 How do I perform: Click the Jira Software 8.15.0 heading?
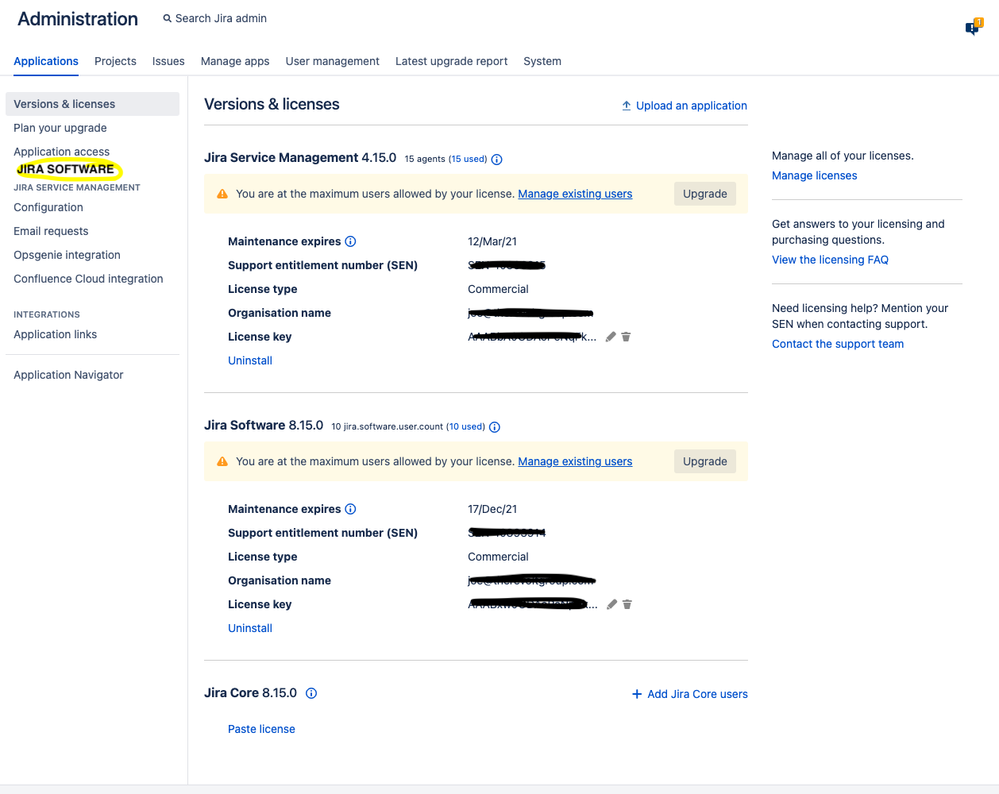click(264, 425)
